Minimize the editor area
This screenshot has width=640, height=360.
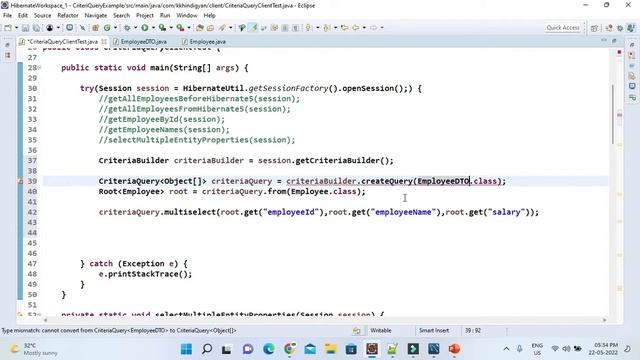[604, 40]
